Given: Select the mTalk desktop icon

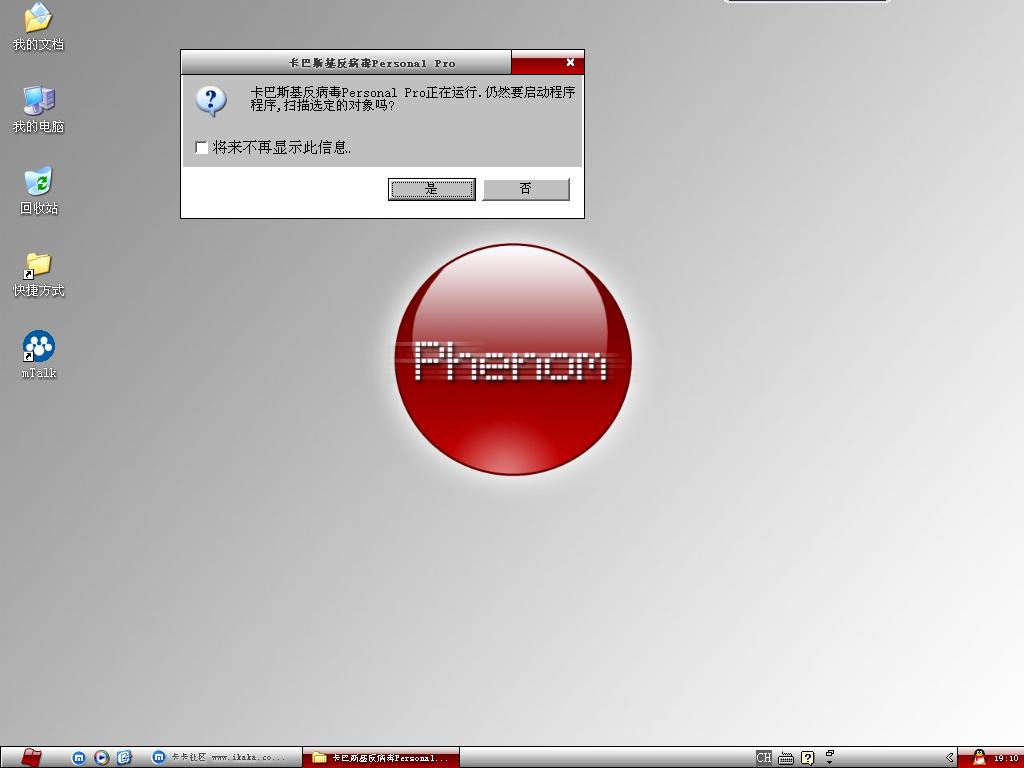Looking at the screenshot, I should click(x=39, y=355).
